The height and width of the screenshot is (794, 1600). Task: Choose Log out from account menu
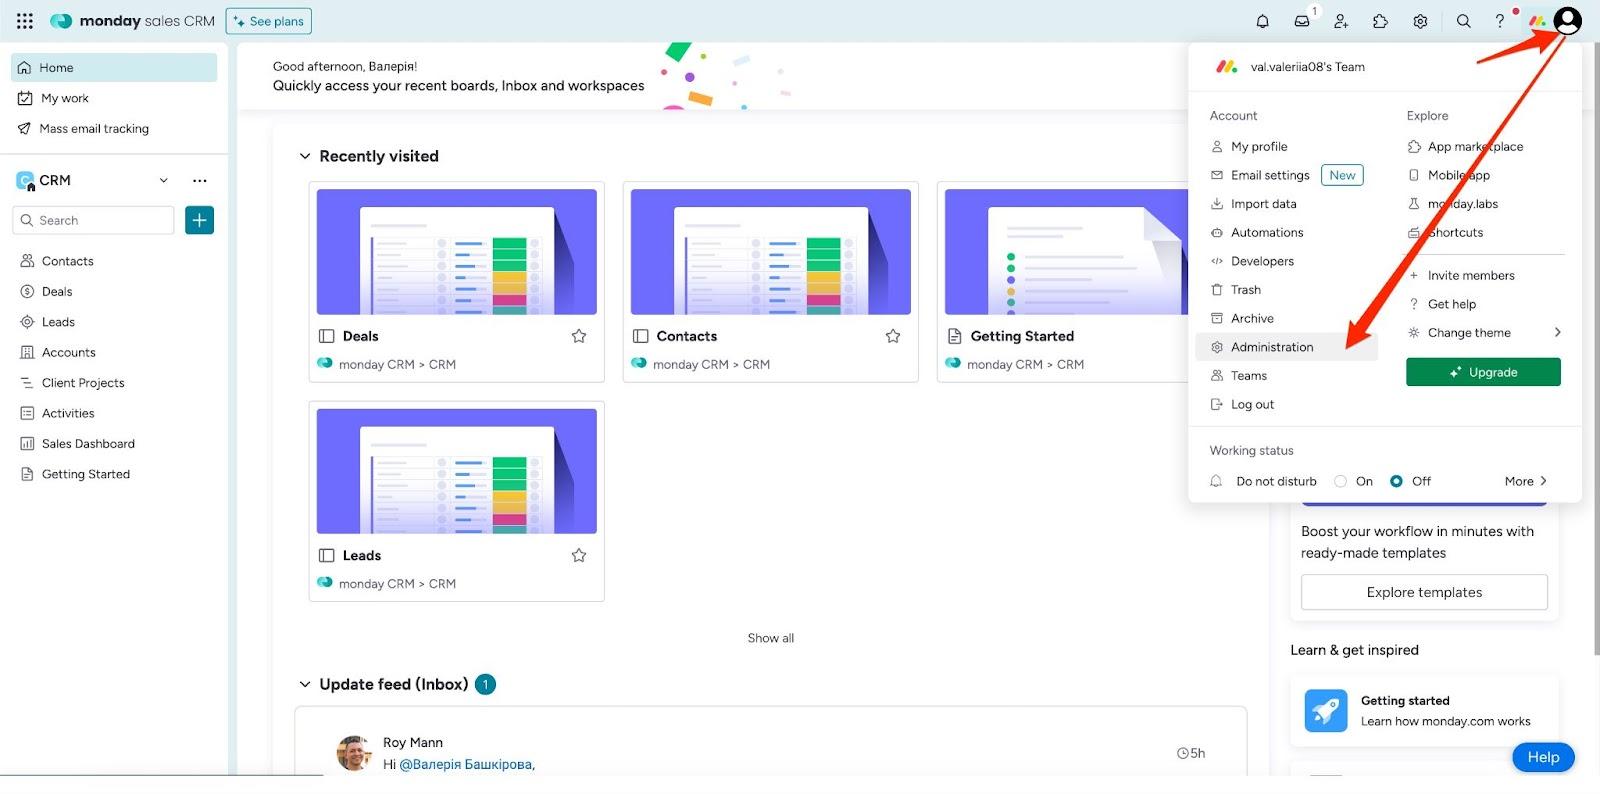pos(1252,405)
